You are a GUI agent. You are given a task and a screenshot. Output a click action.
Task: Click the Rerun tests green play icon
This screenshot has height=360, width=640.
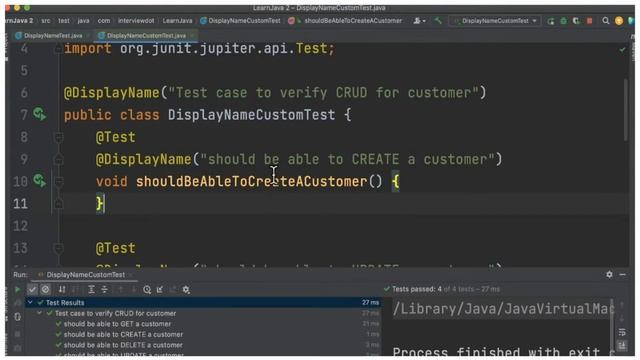(x=17, y=289)
